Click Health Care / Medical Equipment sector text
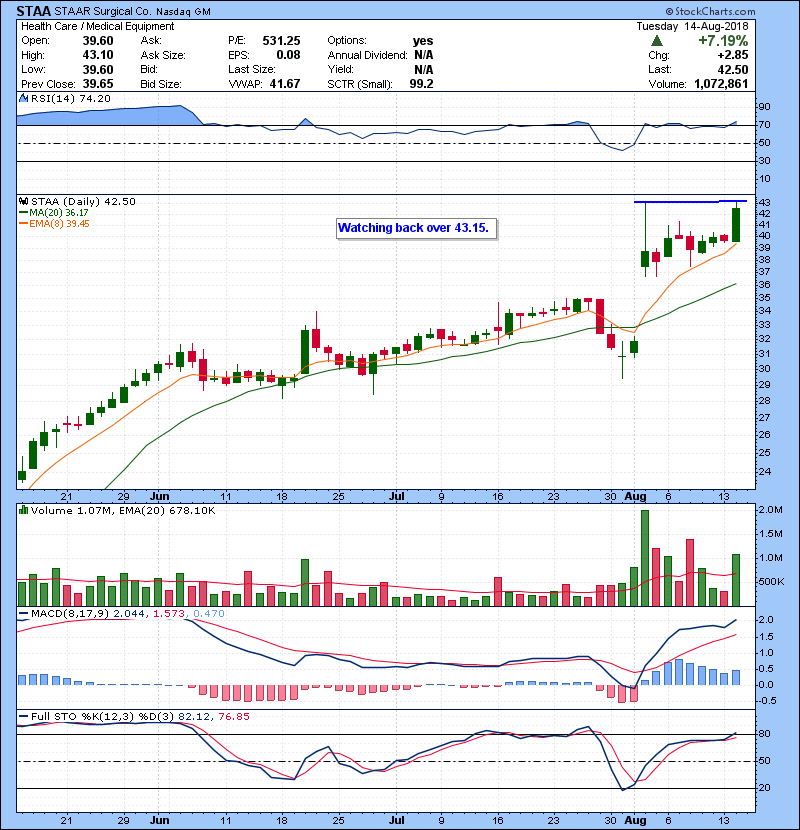This screenshot has height=830, width=800. point(97,26)
